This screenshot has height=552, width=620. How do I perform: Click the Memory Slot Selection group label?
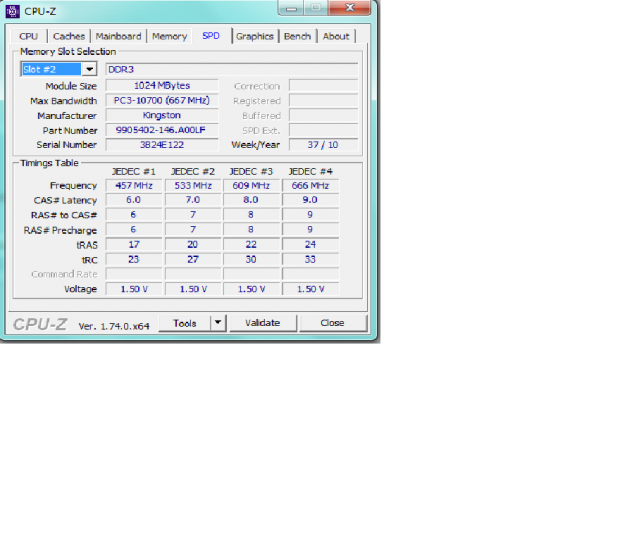click(x=68, y=52)
